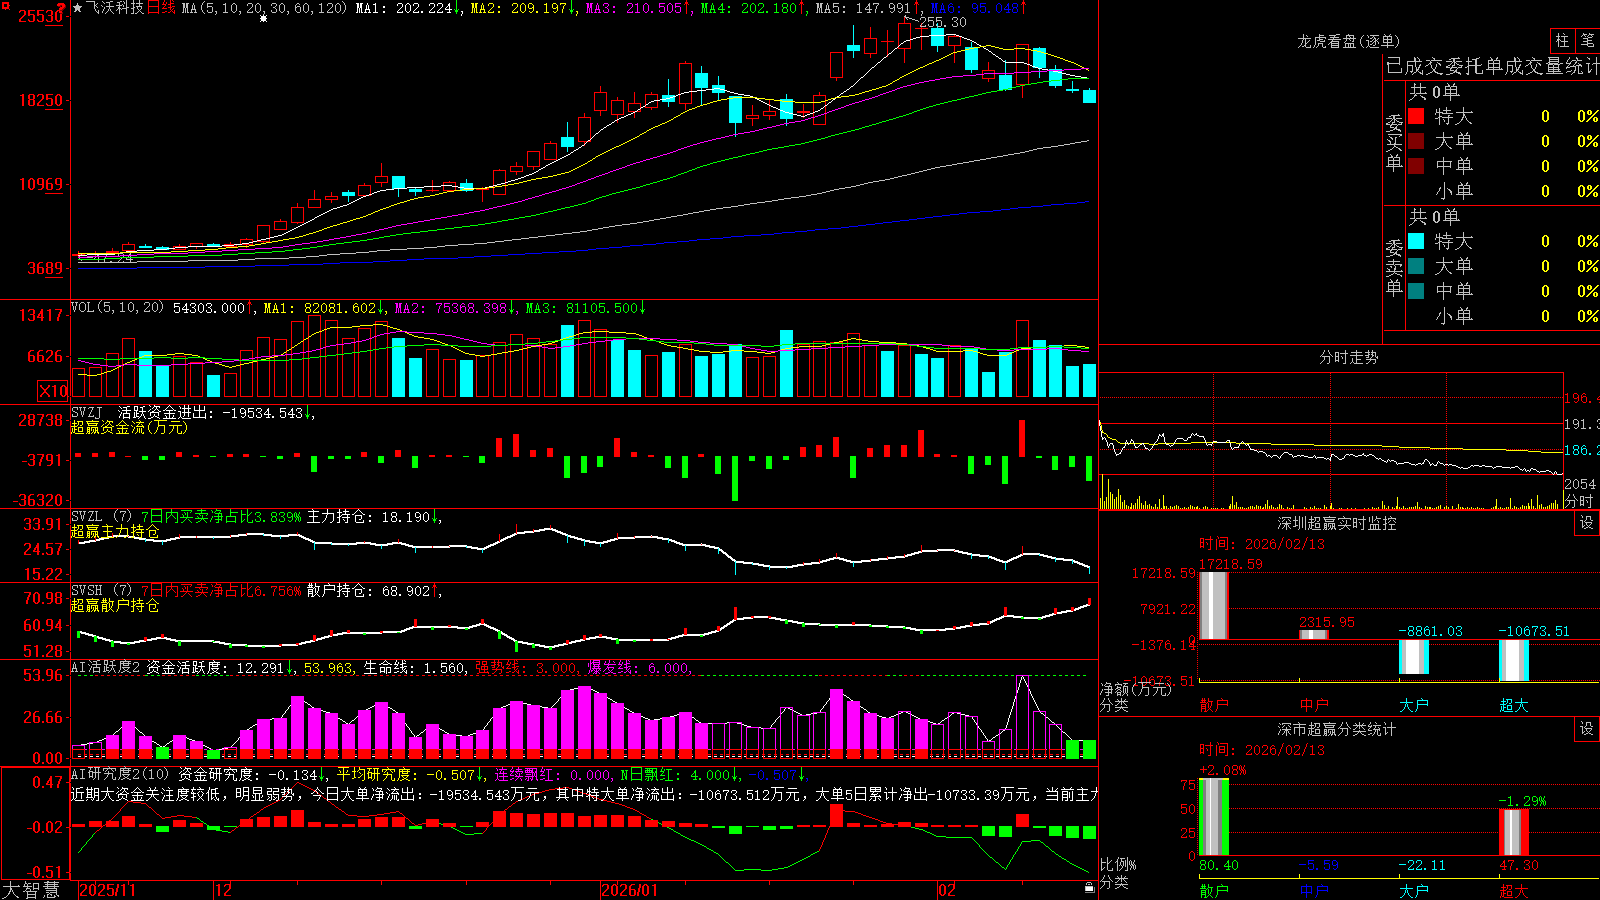Click the MA2: 209.197 value
The width and height of the screenshot is (1600, 900).
(x=523, y=8)
